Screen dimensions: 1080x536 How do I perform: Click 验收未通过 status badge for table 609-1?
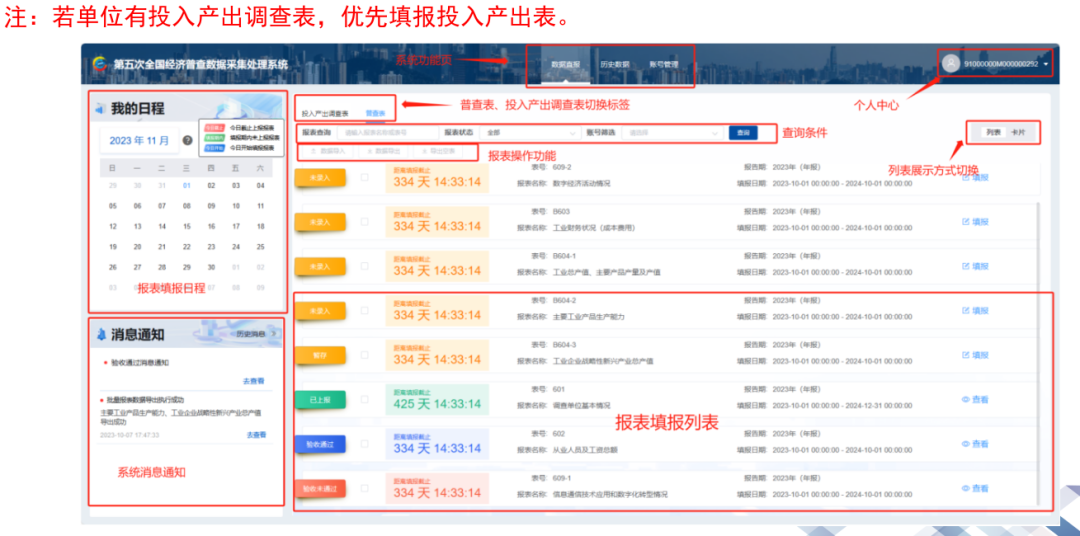(x=319, y=488)
